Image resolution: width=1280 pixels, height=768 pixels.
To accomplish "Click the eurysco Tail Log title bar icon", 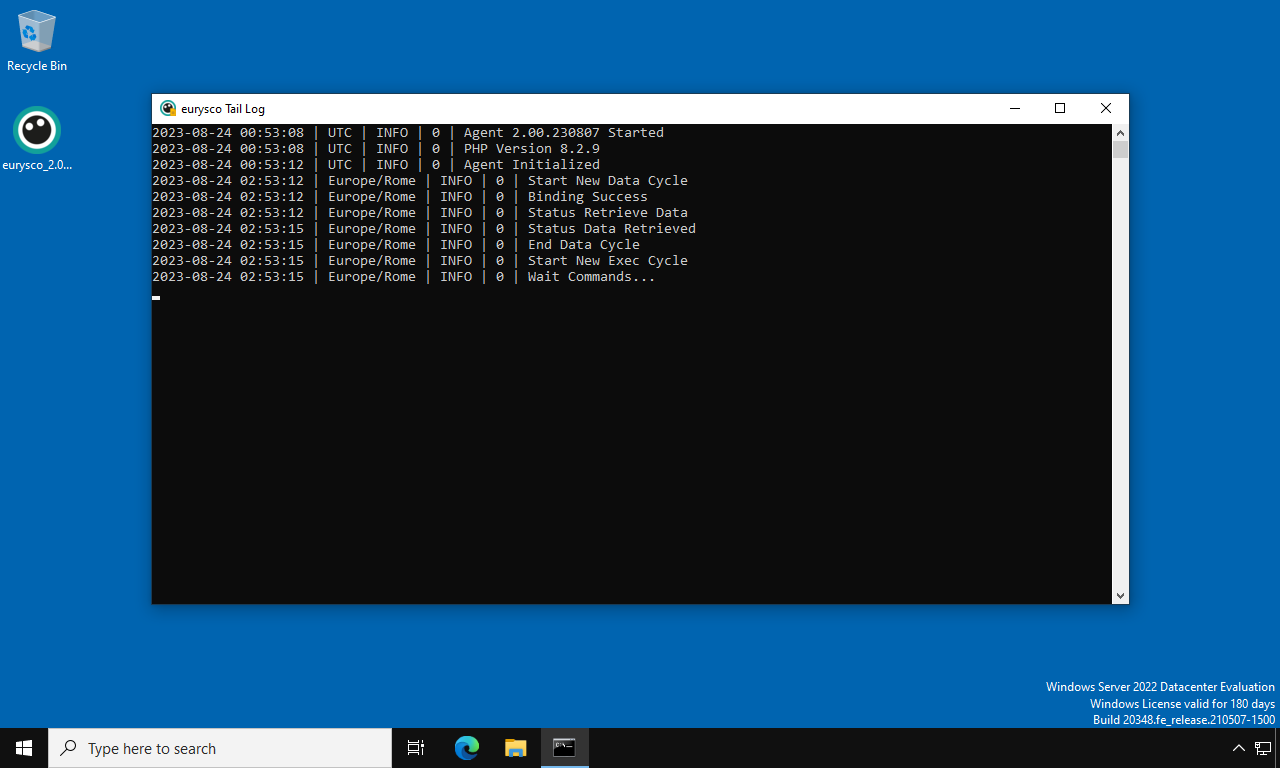I will tap(168, 108).
